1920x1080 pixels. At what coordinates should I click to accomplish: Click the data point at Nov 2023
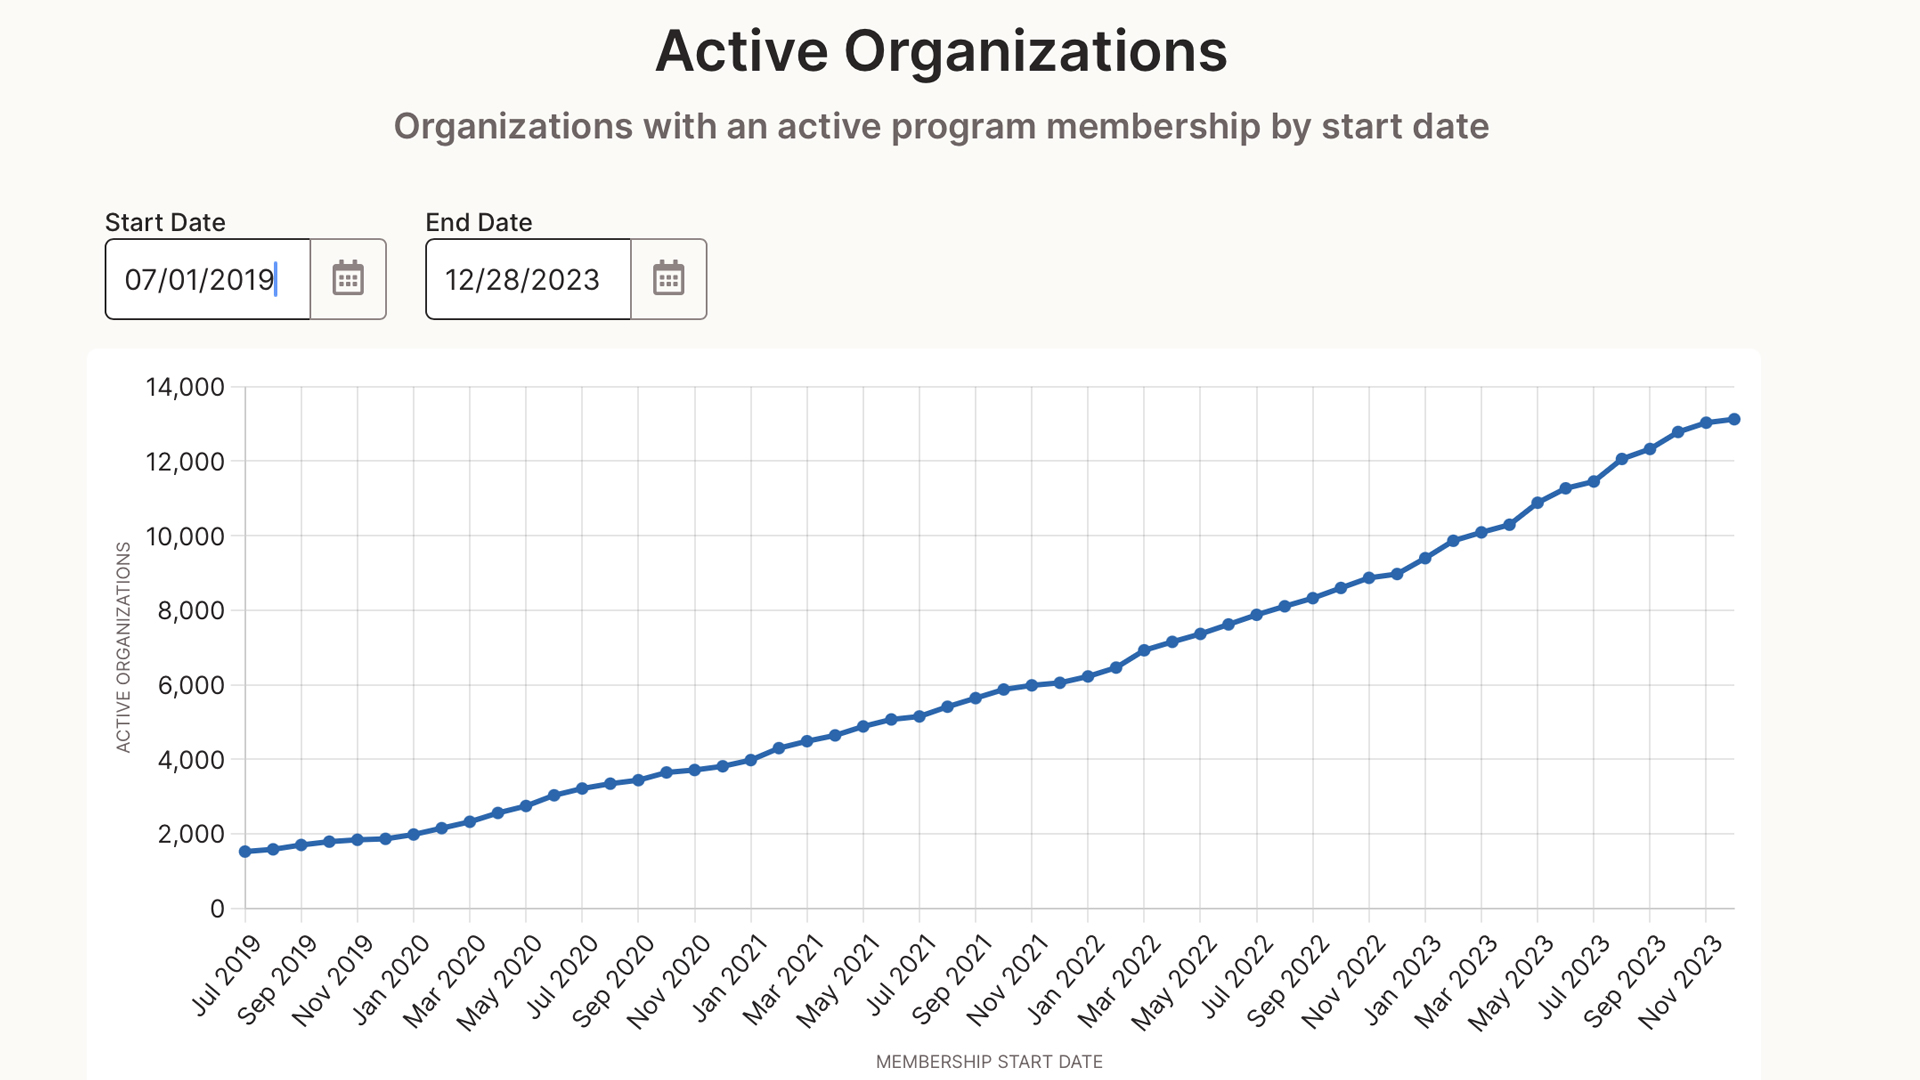[x=1706, y=423]
